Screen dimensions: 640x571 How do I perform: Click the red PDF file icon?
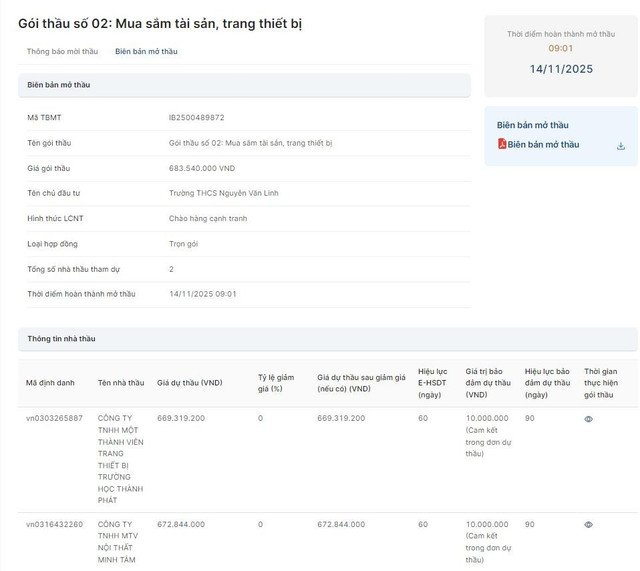502,144
